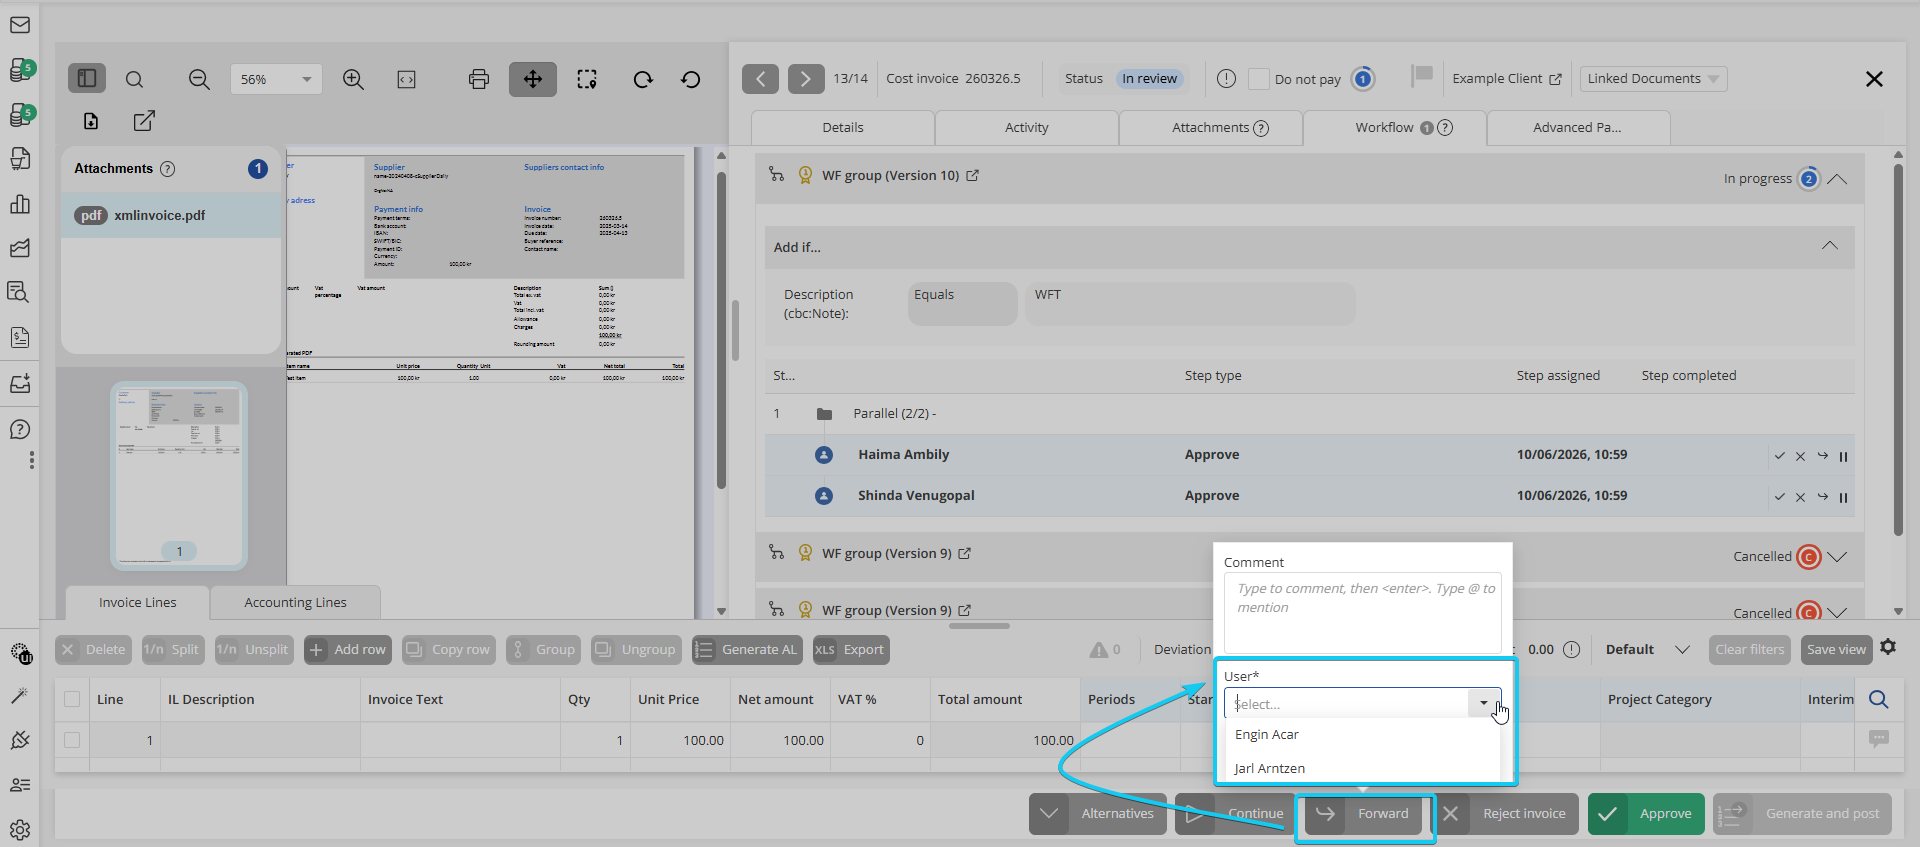1920x847 pixels.
Task: Activate the area selection tool
Action: click(587, 79)
